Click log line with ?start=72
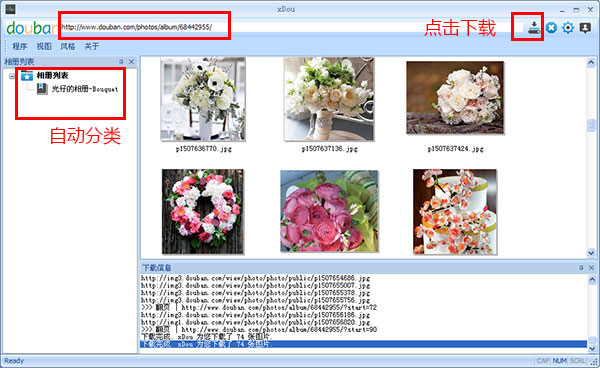This screenshot has height=368, width=600. pos(259,308)
